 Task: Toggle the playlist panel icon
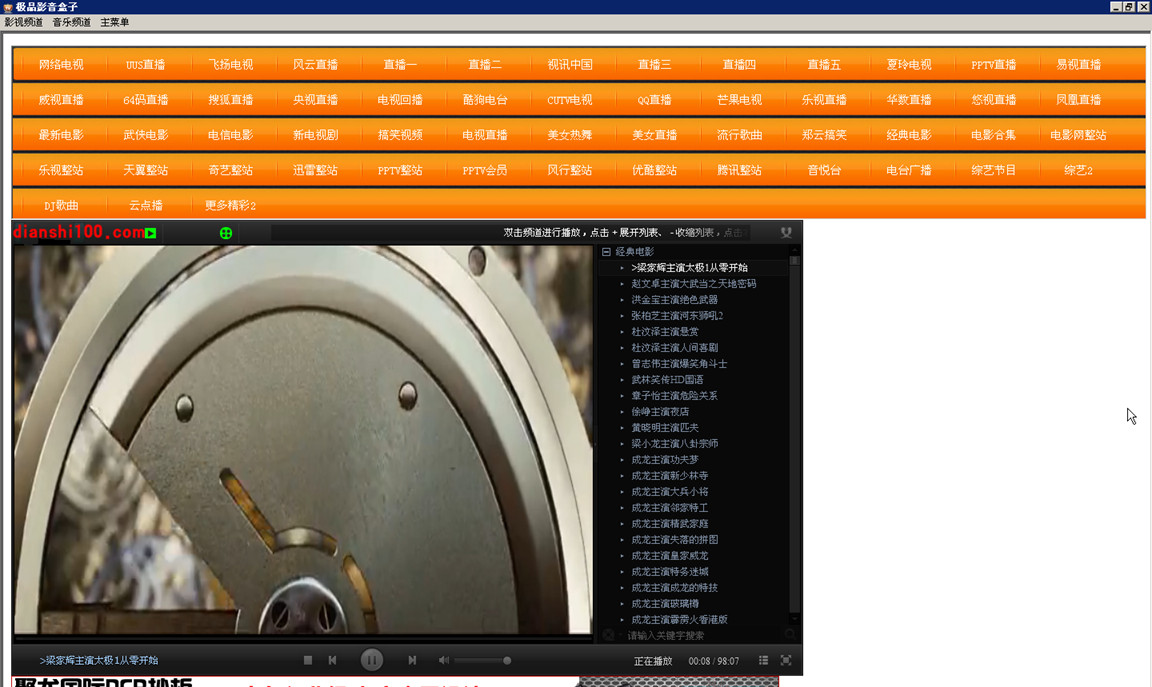[763, 661]
